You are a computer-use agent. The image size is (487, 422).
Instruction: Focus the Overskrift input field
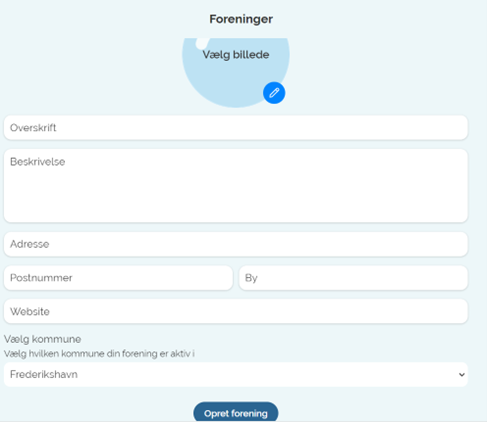click(236, 128)
